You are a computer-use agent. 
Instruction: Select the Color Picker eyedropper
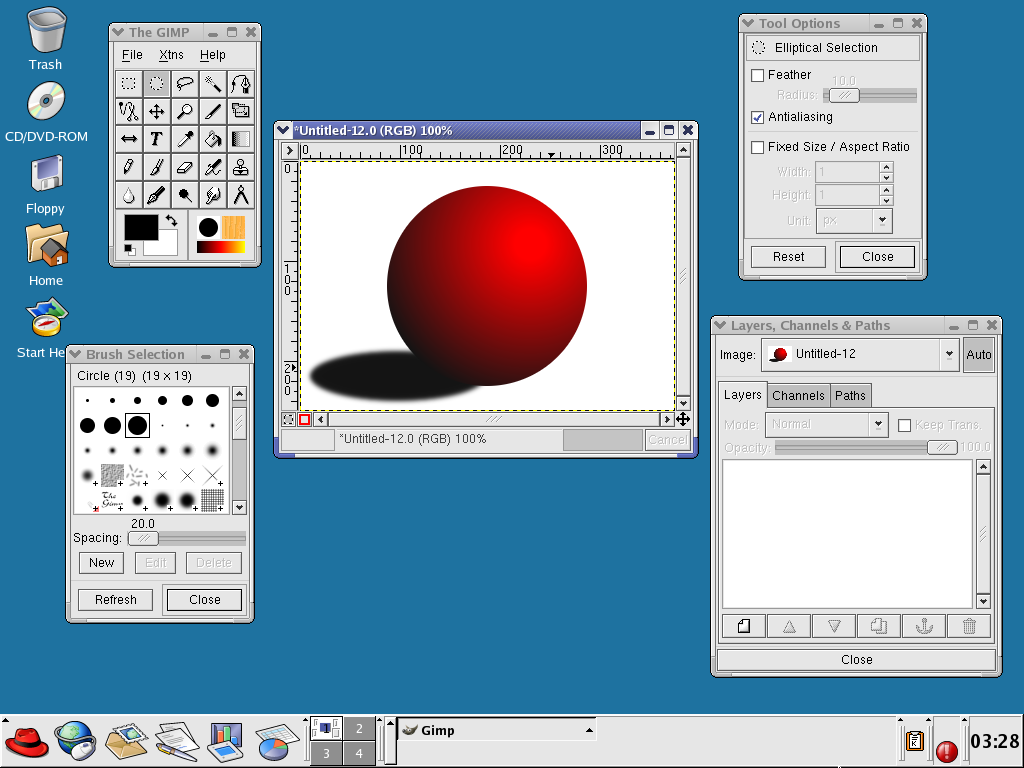pos(185,139)
